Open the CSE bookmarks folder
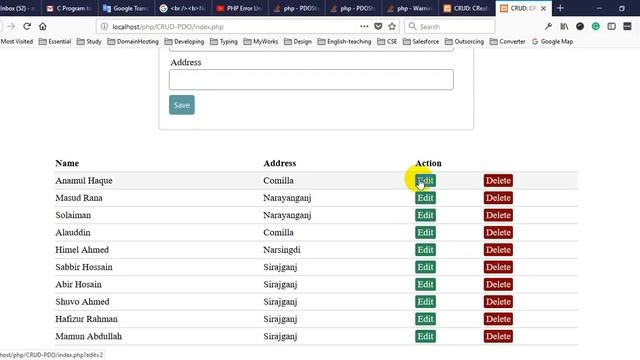Screen dimensions: 640x360 [387, 42]
